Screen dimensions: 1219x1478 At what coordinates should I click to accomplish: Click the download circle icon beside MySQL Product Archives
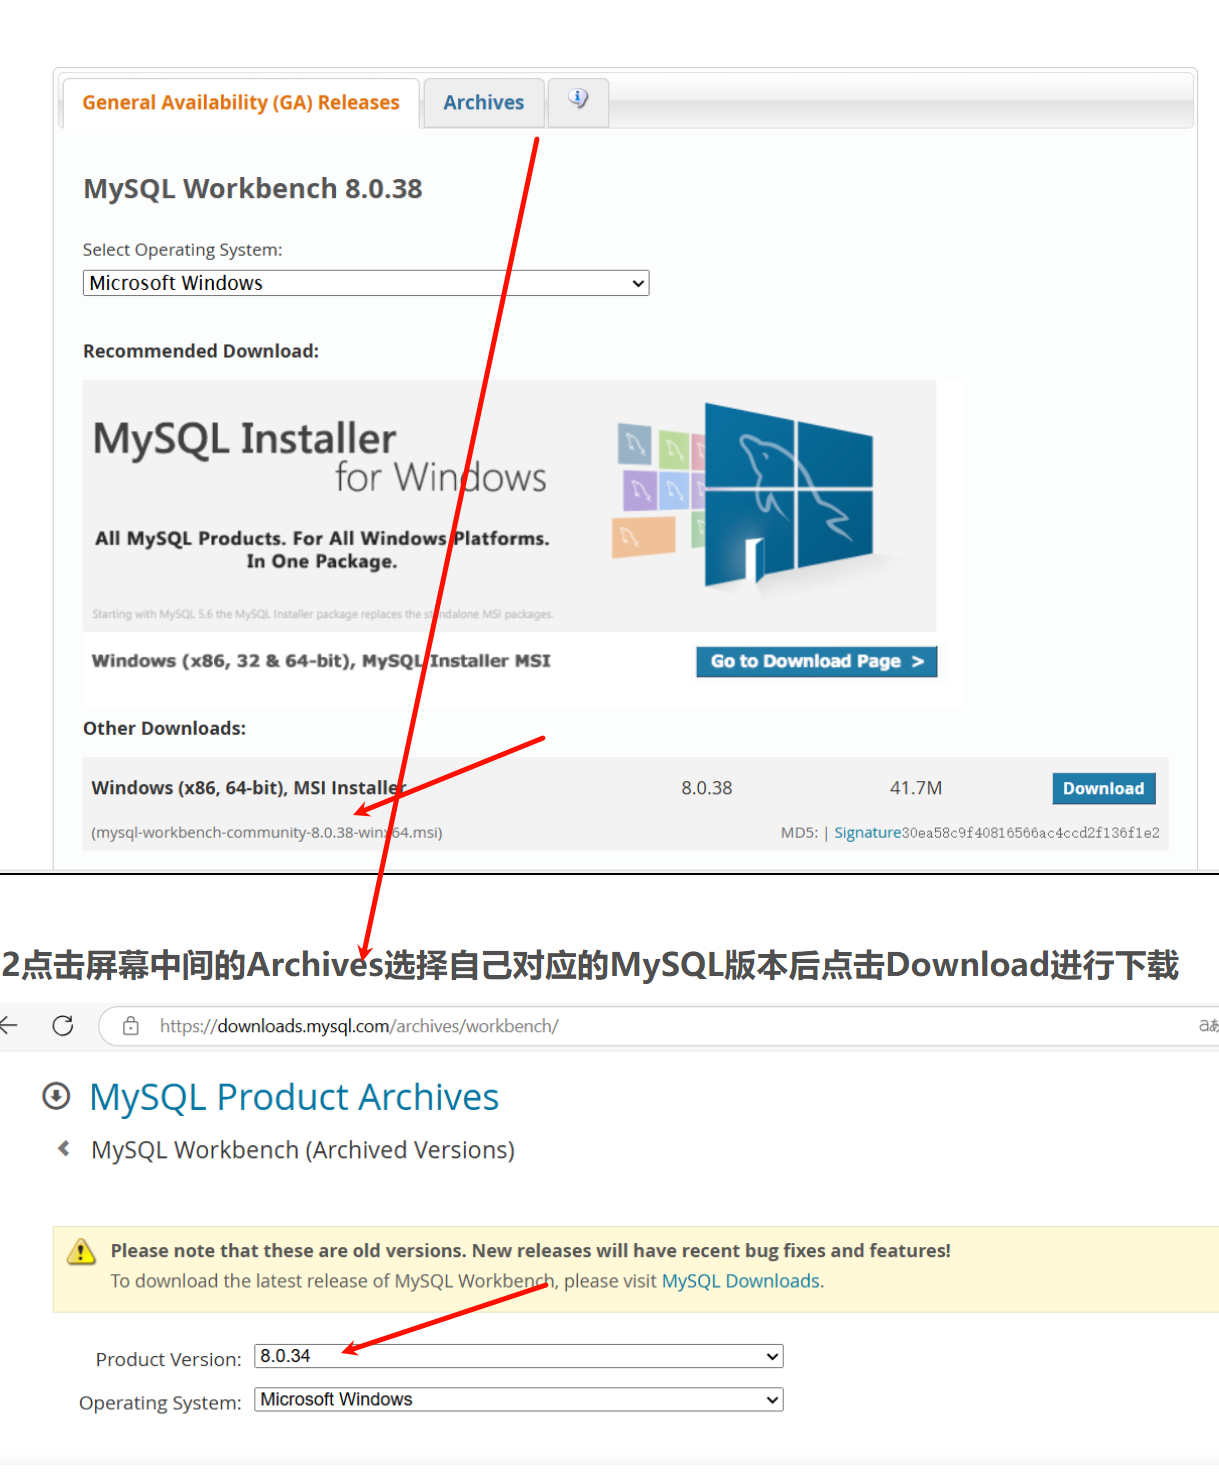coord(56,1096)
